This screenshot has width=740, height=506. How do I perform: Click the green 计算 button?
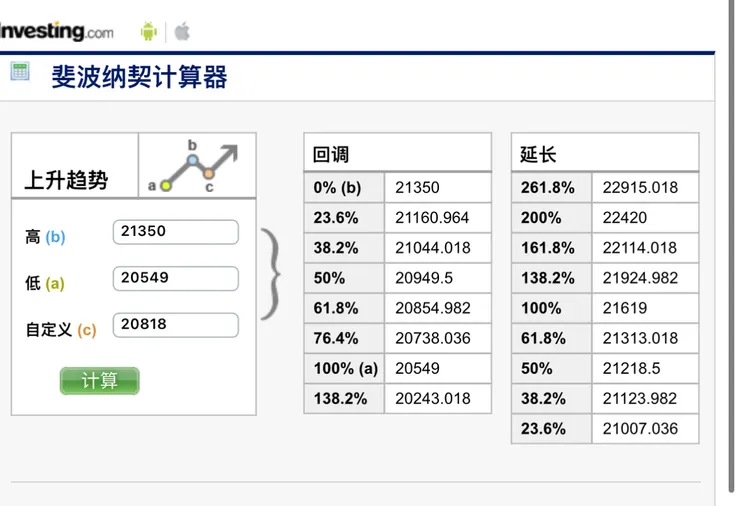click(x=100, y=380)
